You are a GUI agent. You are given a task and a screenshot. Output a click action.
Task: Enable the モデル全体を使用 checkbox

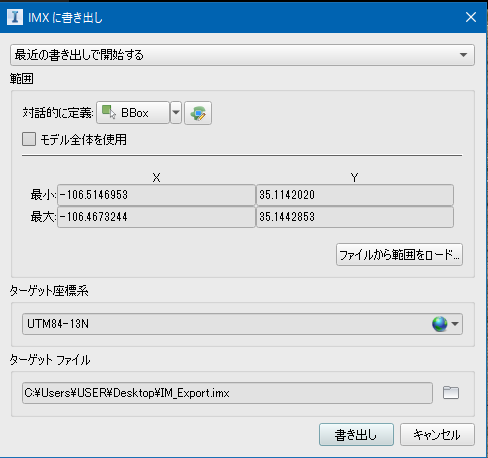tap(29, 139)
